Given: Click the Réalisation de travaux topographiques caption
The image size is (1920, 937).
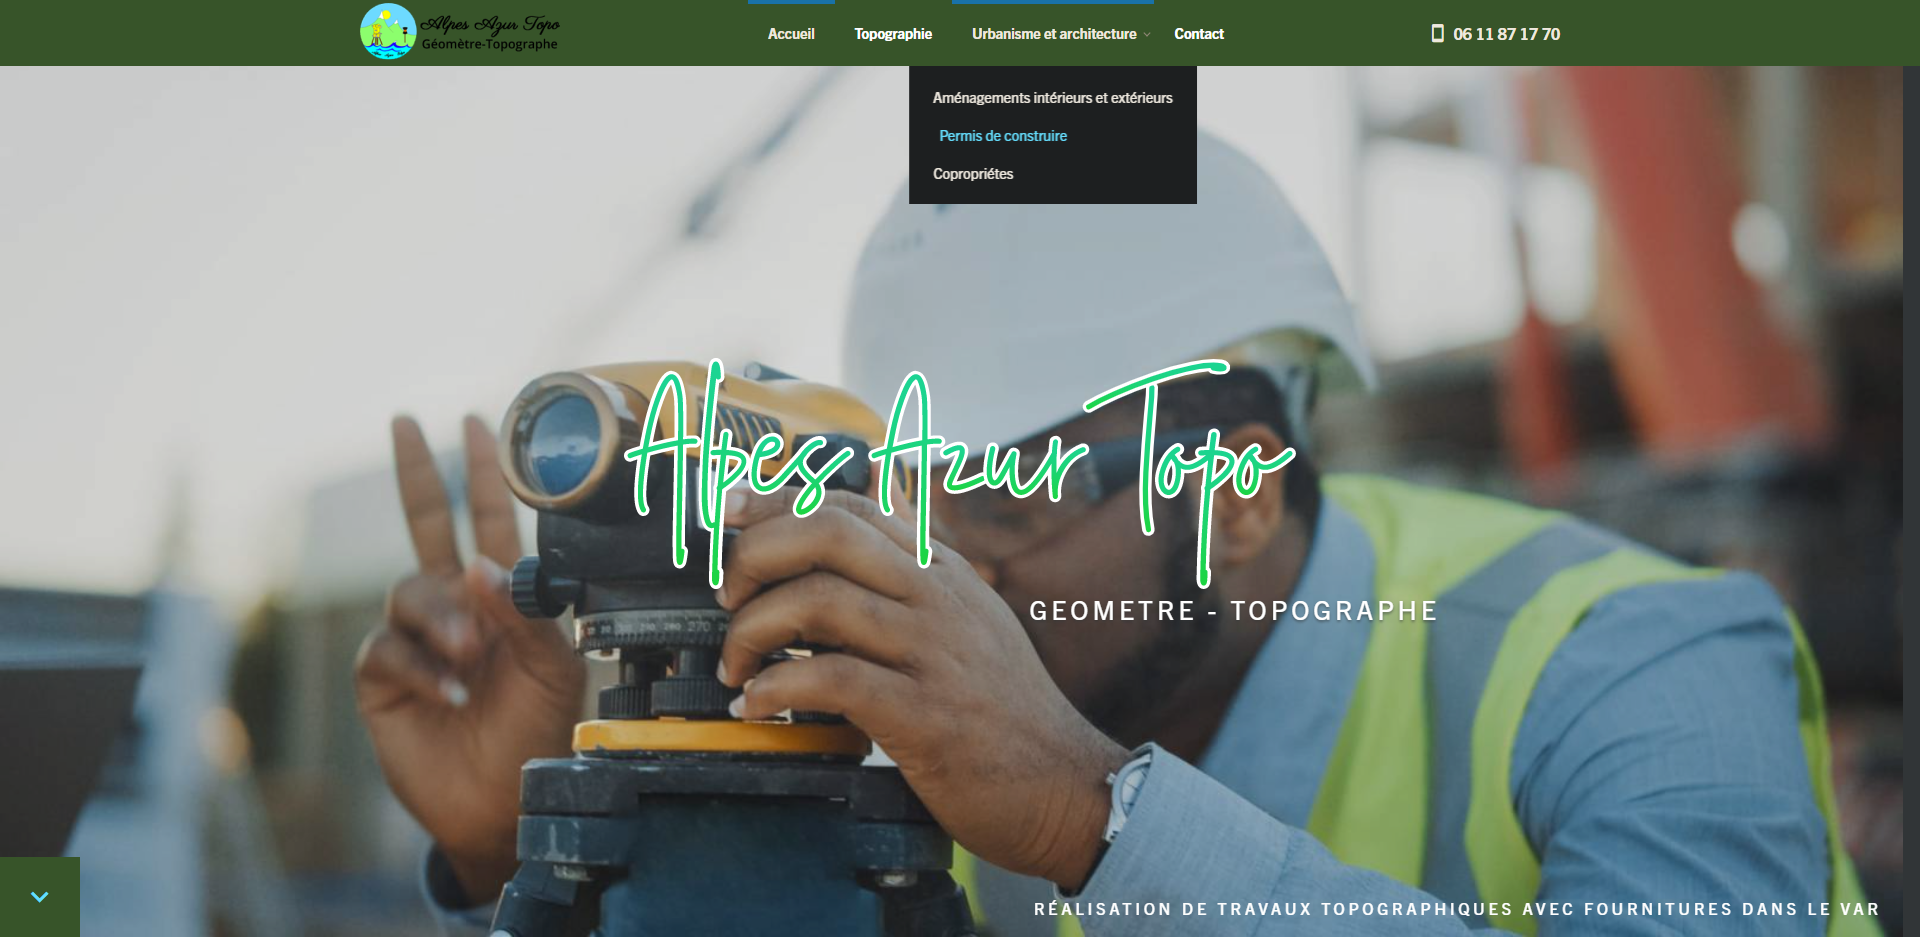Looking at the screenshot, I should point(1456,909).
